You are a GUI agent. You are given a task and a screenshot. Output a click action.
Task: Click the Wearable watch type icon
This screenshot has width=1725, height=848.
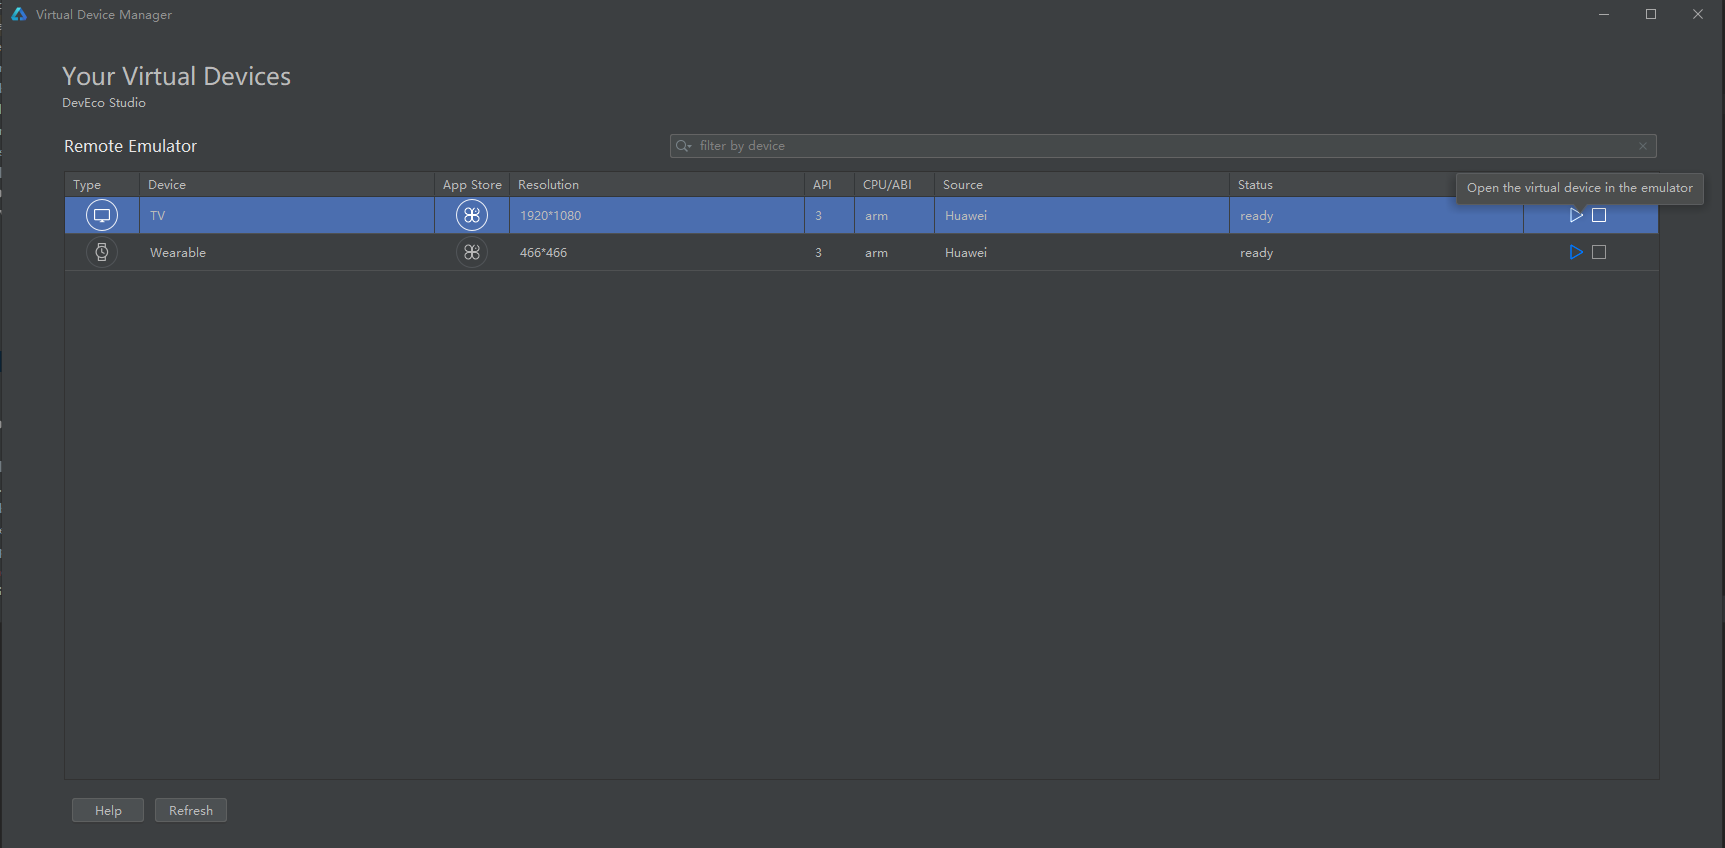pyautogui.click(x=102, y=252)
